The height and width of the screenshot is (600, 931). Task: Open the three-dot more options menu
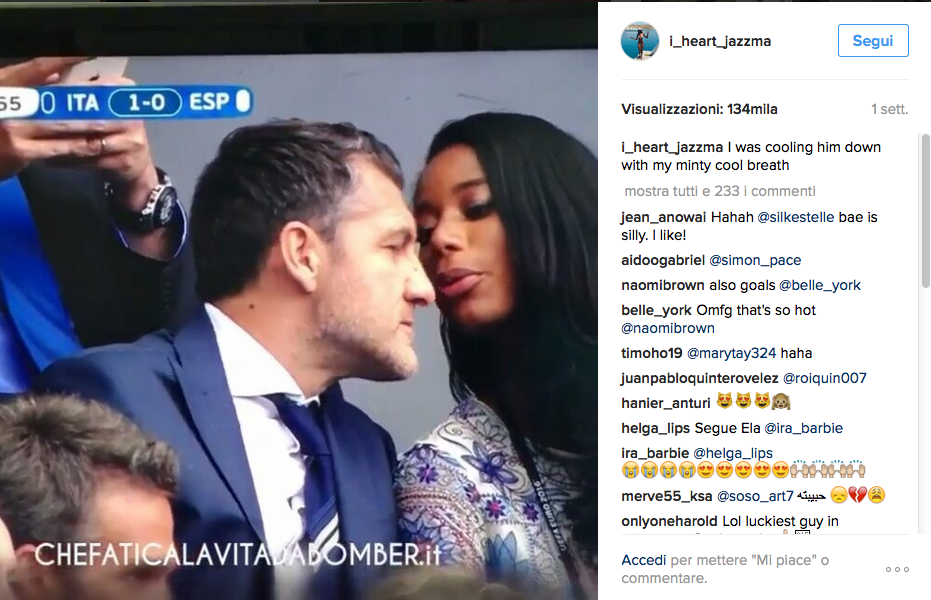pyautogui.click(x=897, y=569)
